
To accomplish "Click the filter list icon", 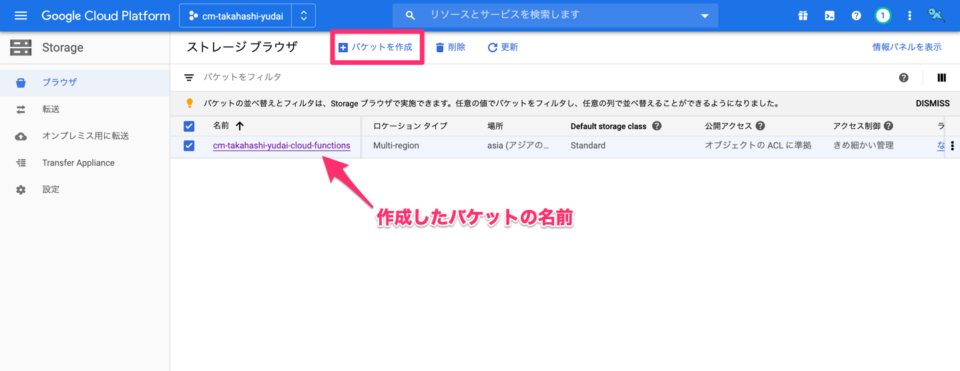I will [x=189, y=78].
